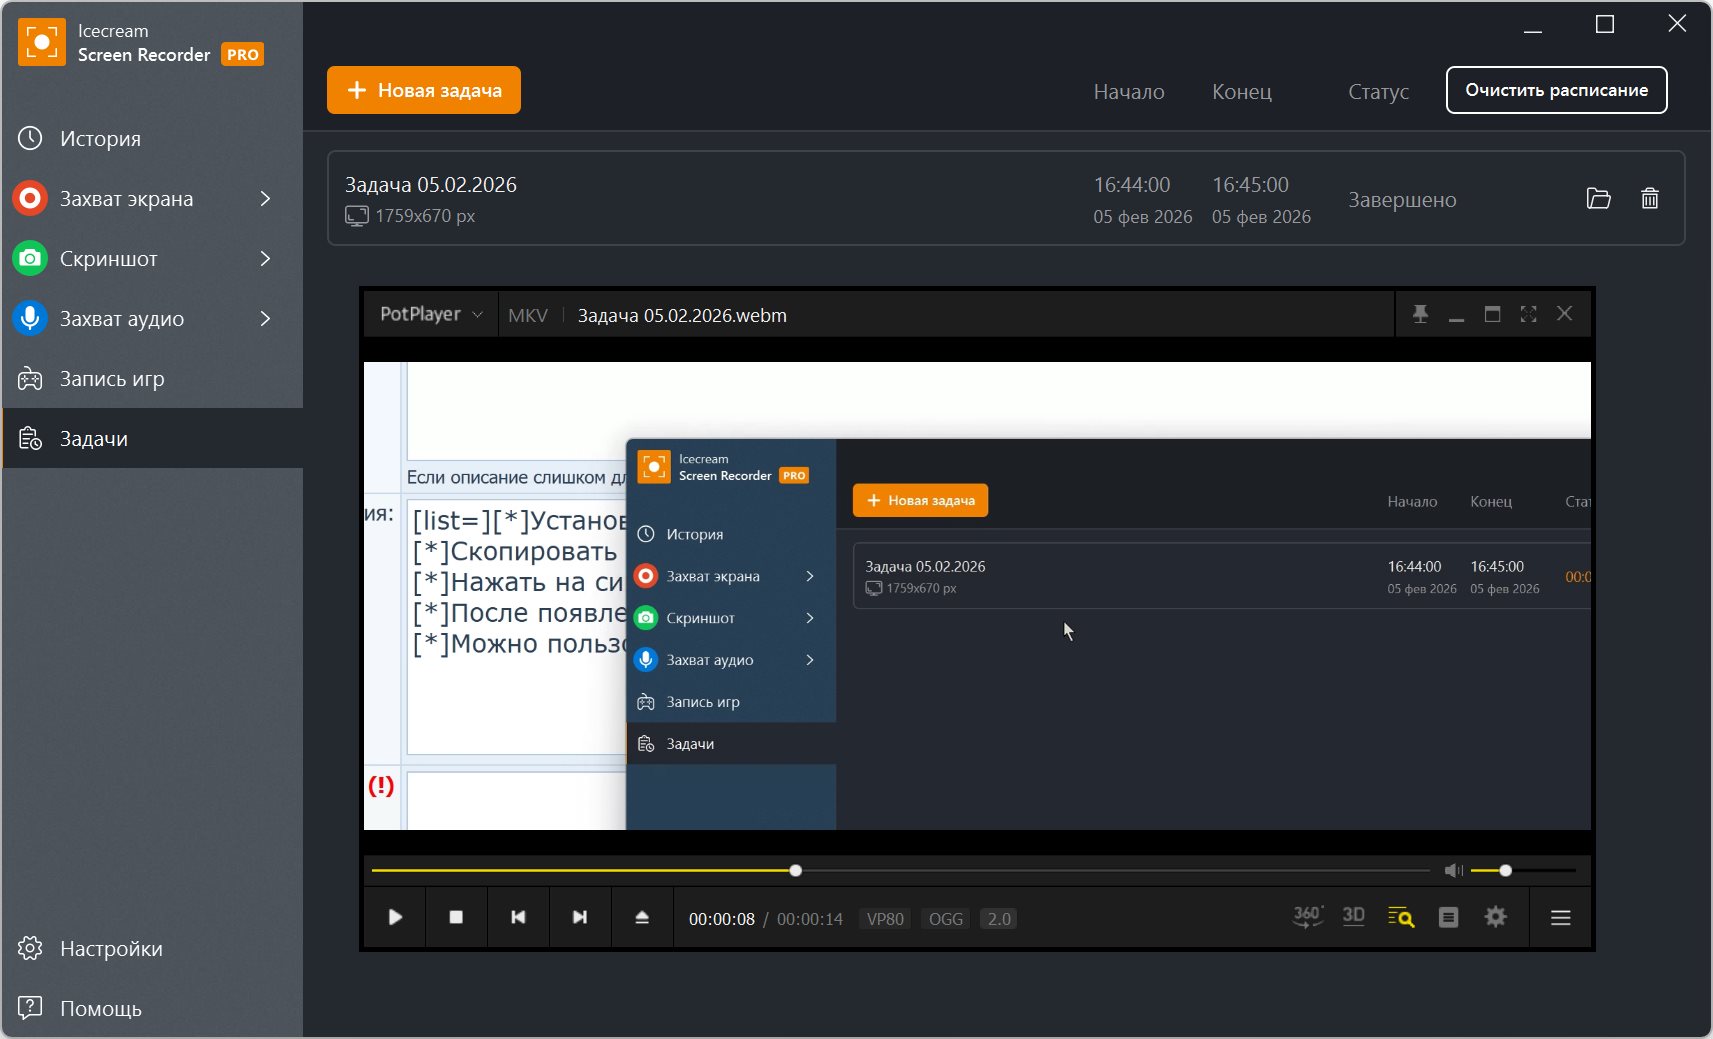1713x1039 pixels.
Task: Open the task's output folder
Action: click(1598, 199)
